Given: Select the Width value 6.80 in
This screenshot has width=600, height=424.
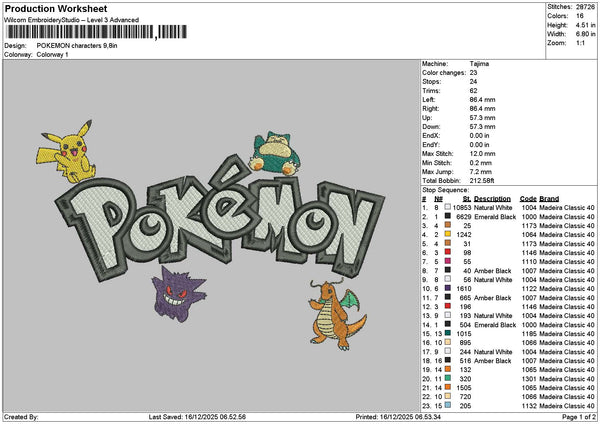Looking at the screenshot, I should click(x=585, y=34).
